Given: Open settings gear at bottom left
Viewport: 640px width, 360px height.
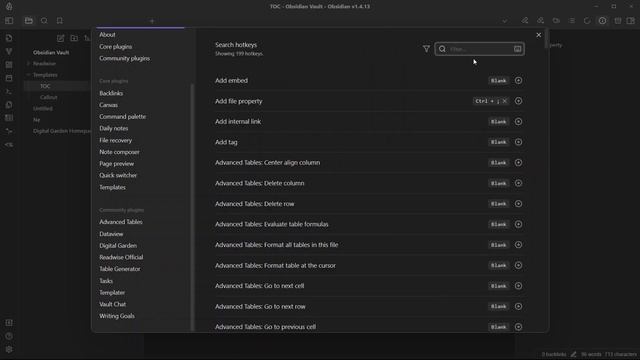Looking at the screenshot, I should [9, 349].
